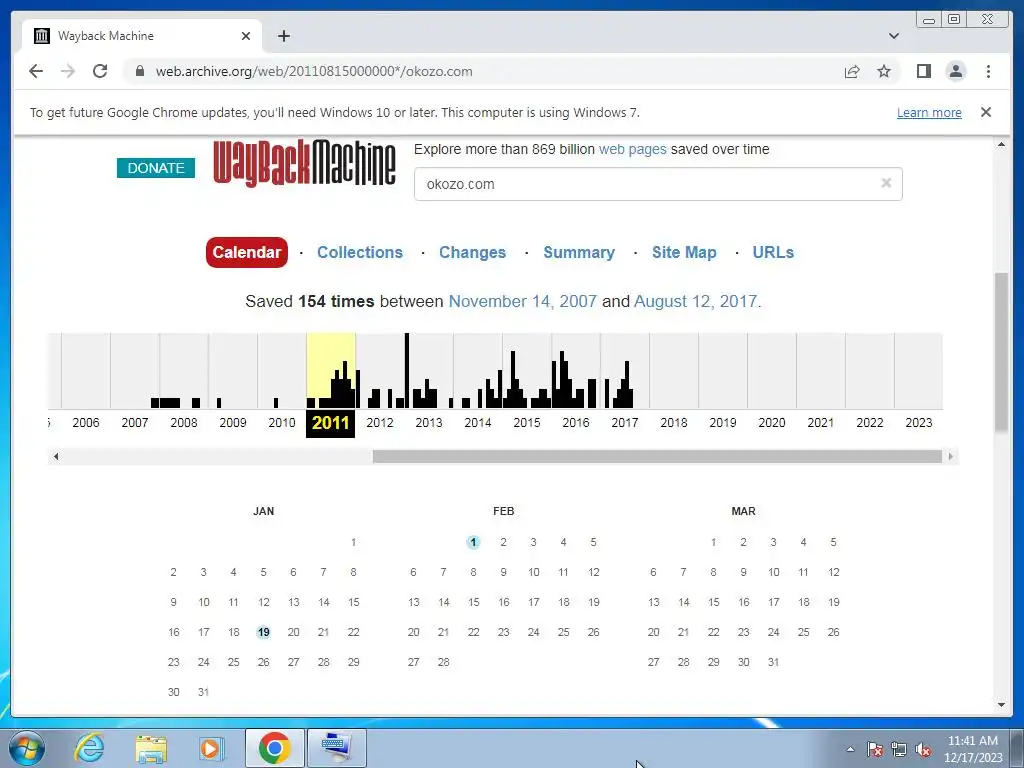Viewport: 1024px width, 768px height.
Task: Click the page scroll up arrow
Action: pyautogui.click(x=1001, y=144)
